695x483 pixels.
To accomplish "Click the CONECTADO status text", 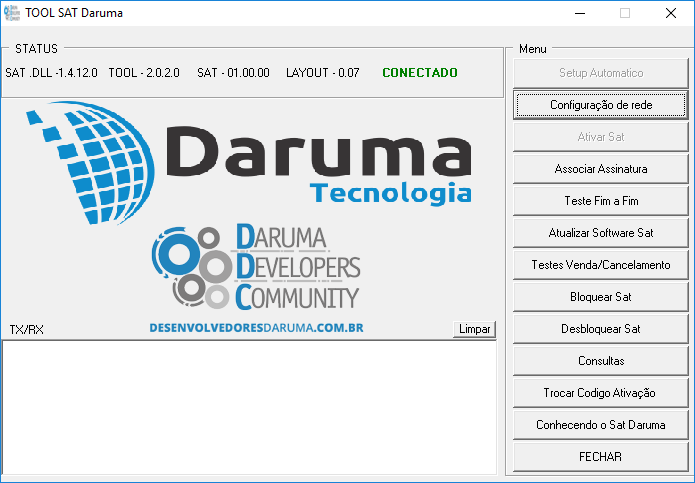I will pos(420,73).
